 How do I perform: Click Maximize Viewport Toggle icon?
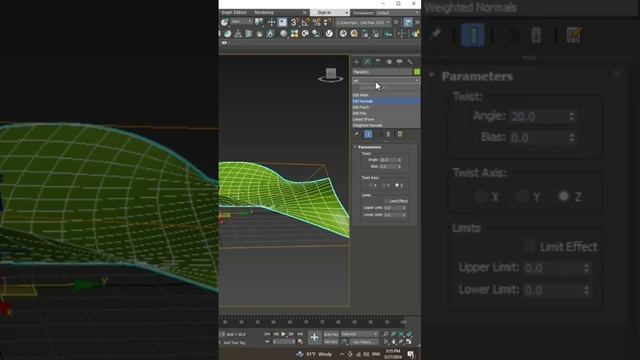click(x=409, y=342)
